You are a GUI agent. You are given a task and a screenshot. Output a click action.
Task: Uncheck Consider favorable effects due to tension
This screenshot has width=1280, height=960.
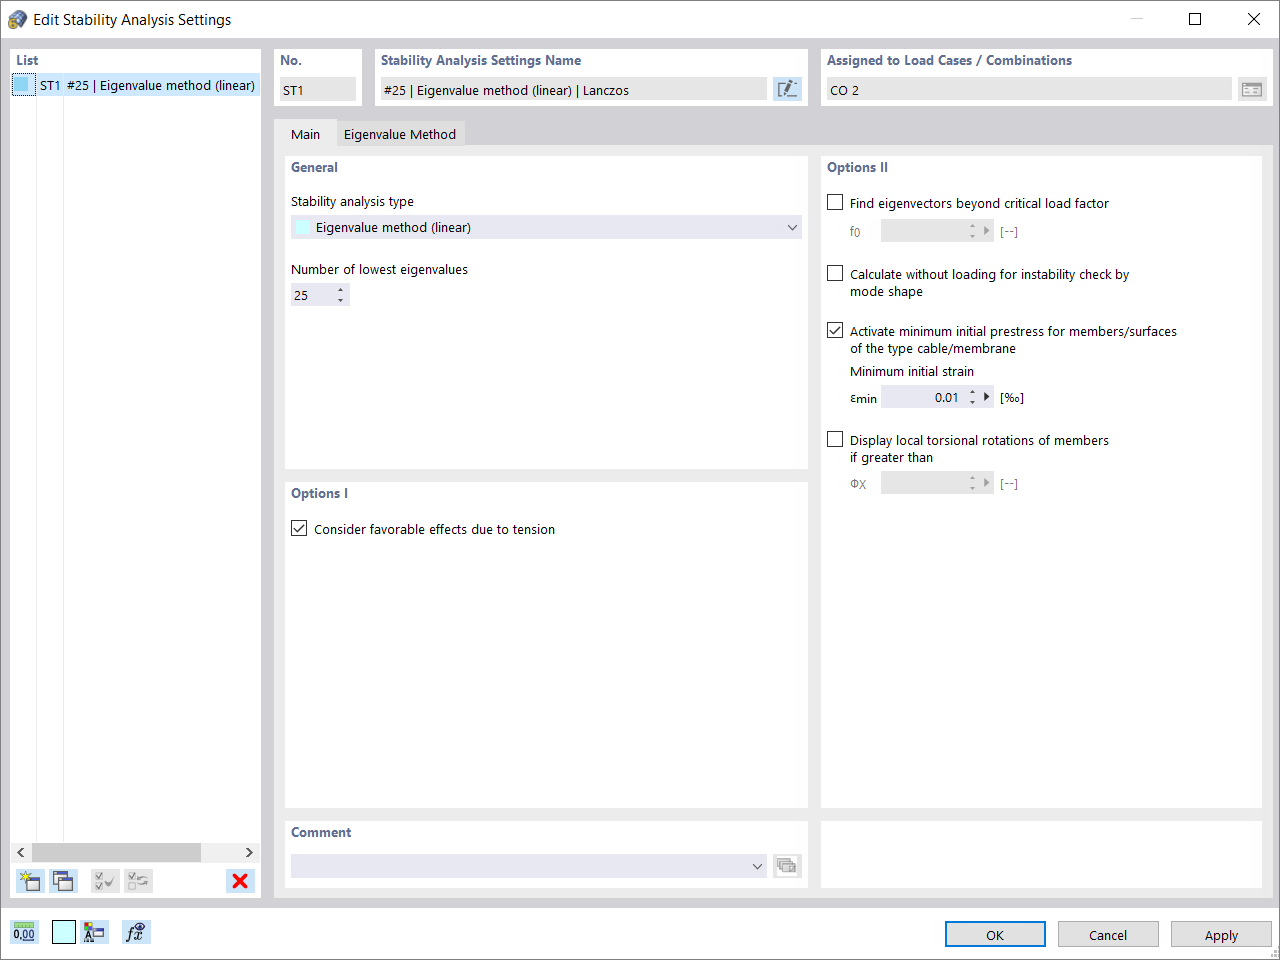[298, 528]
